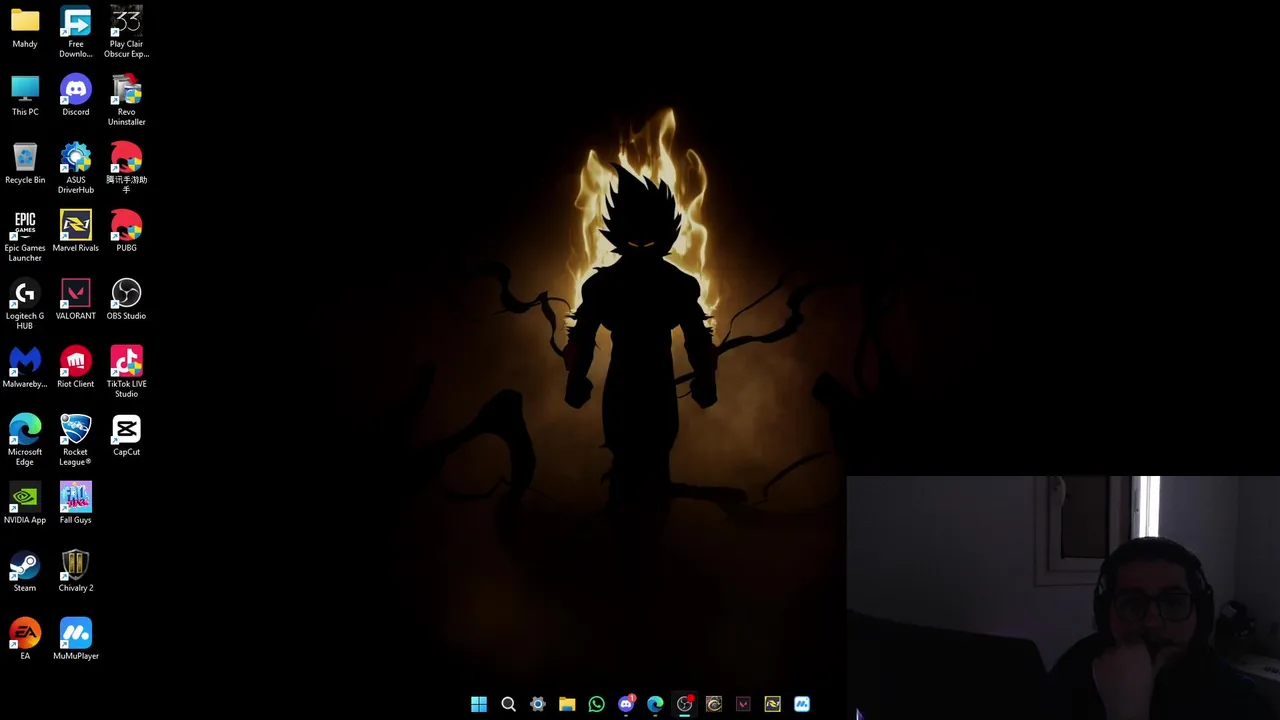1280x720 pixels.
Task: Open MuMuPlayer from the taskbar
Action: coord(802,704)
